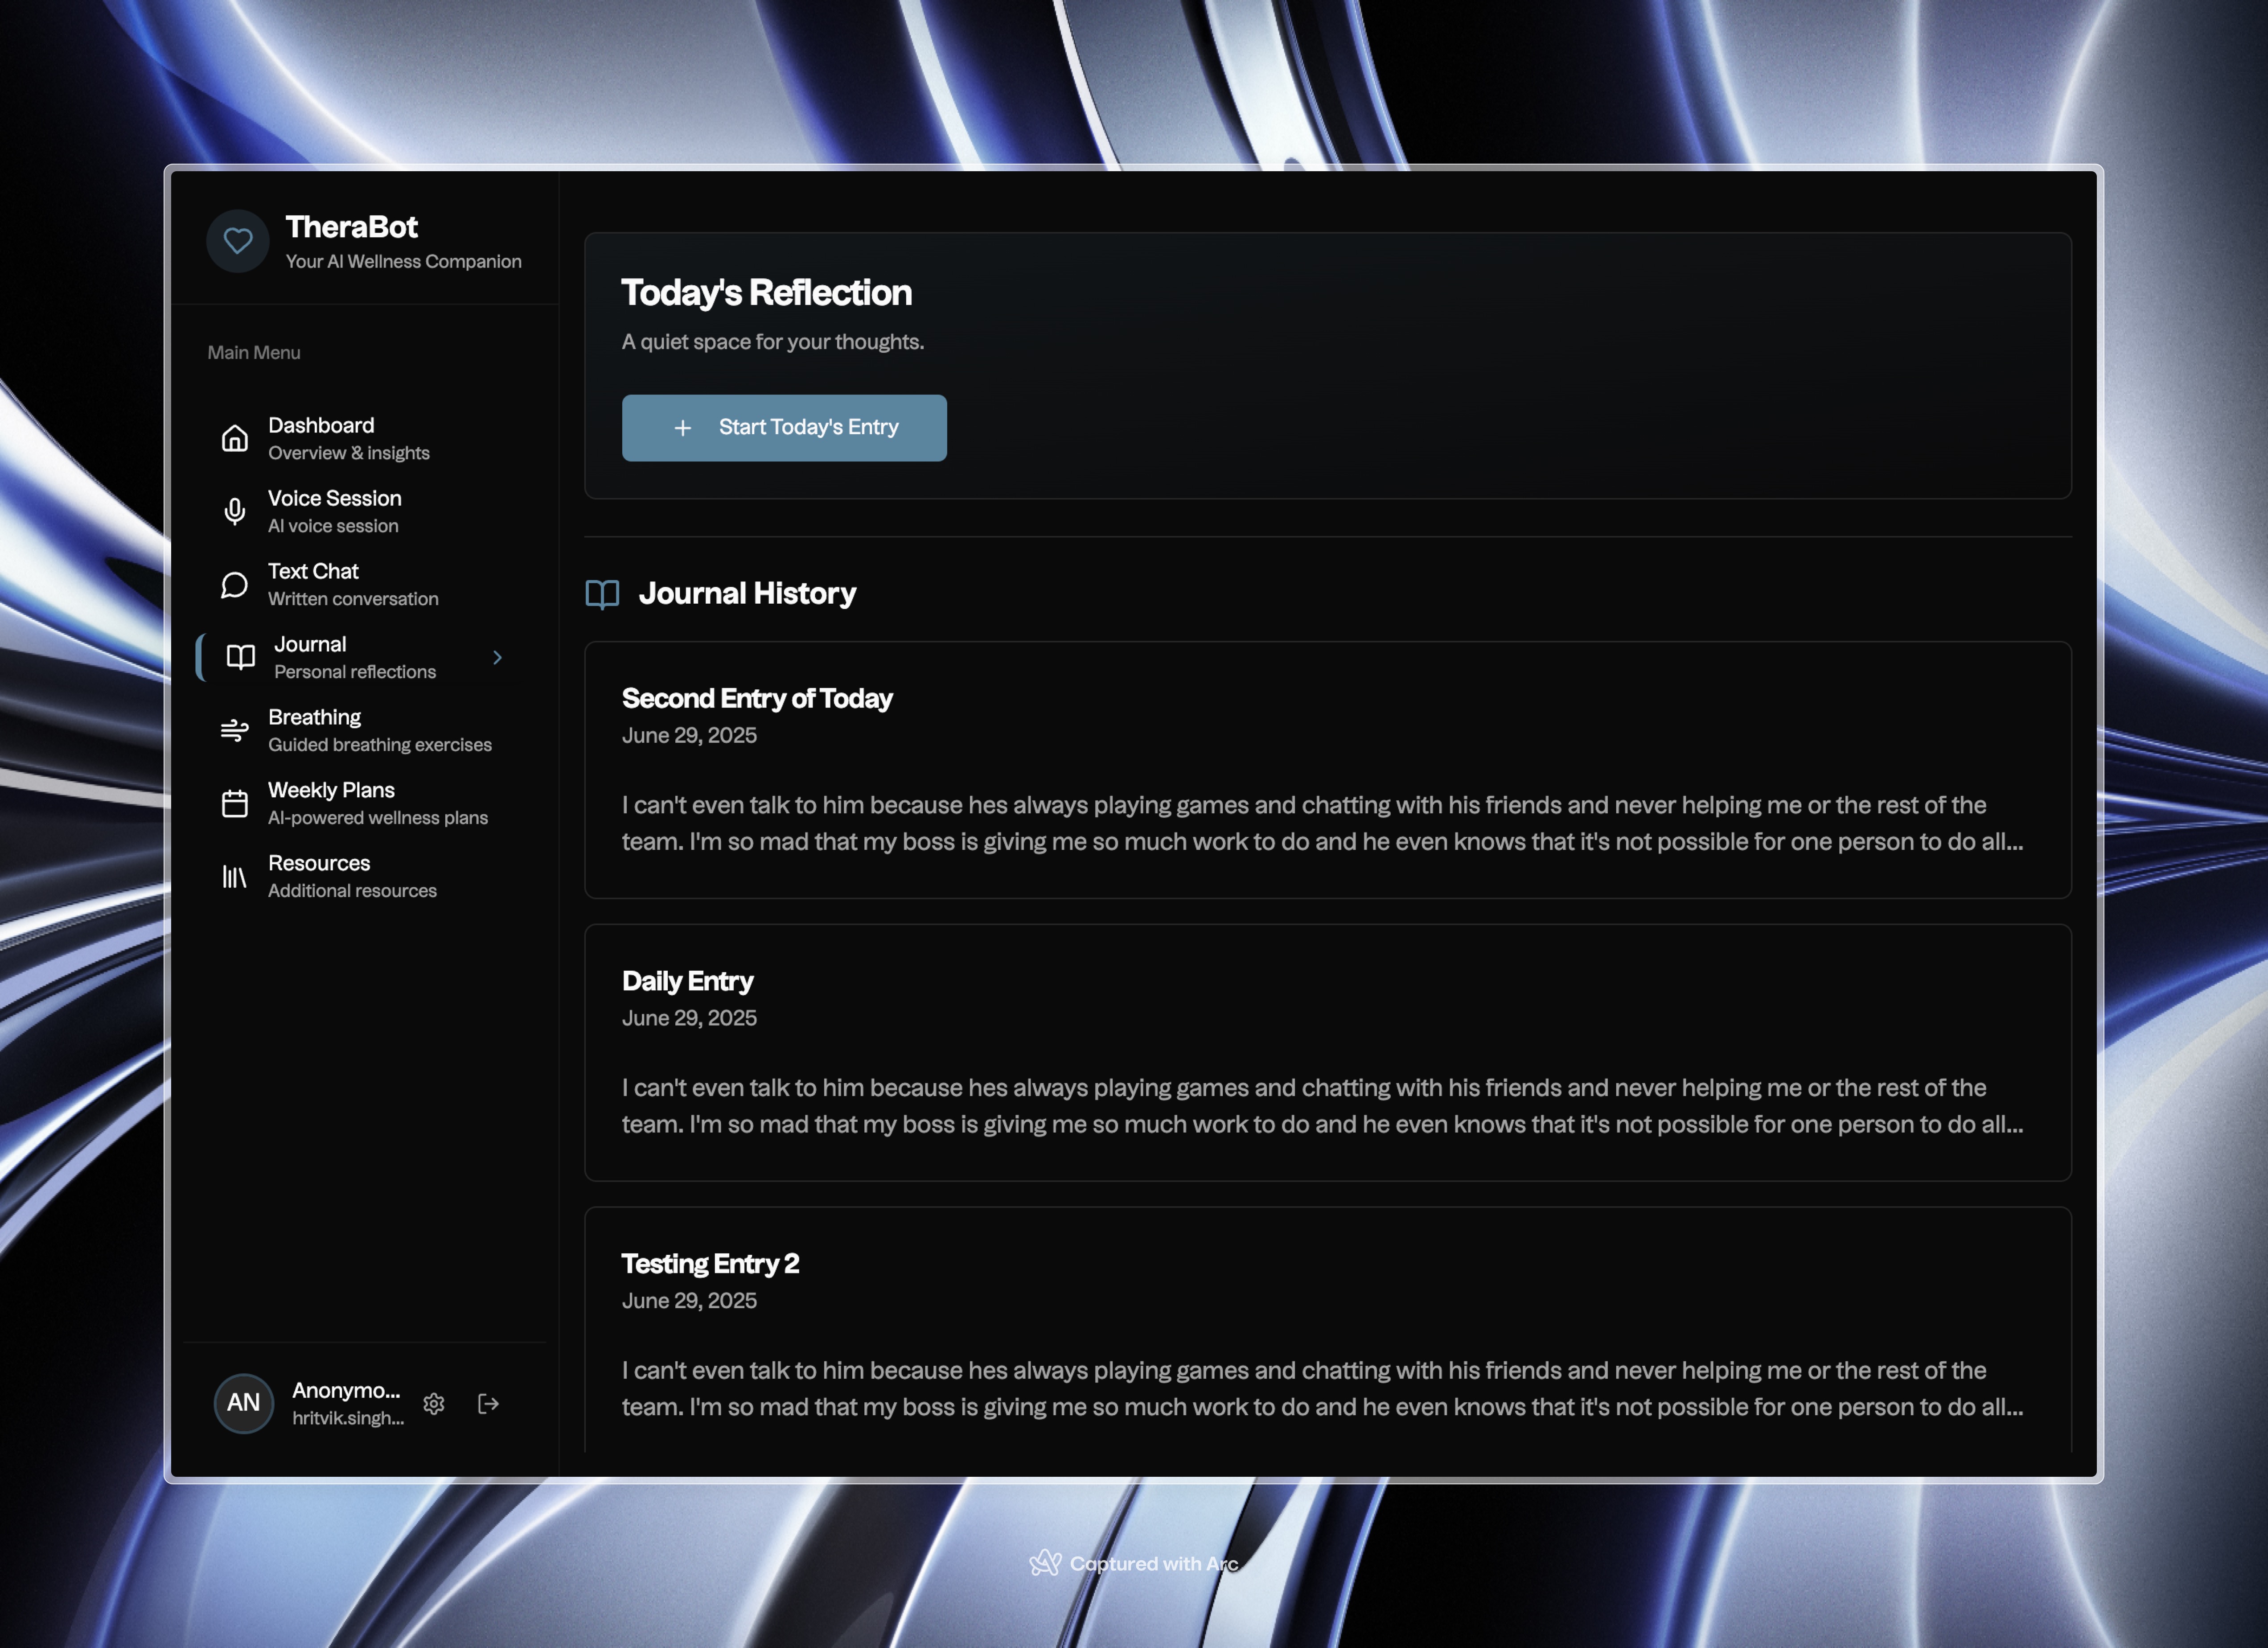This screenshot has height=1648, width=2268.
Task: Click the Journal History book icon
Action: click(x=602, y=594)
